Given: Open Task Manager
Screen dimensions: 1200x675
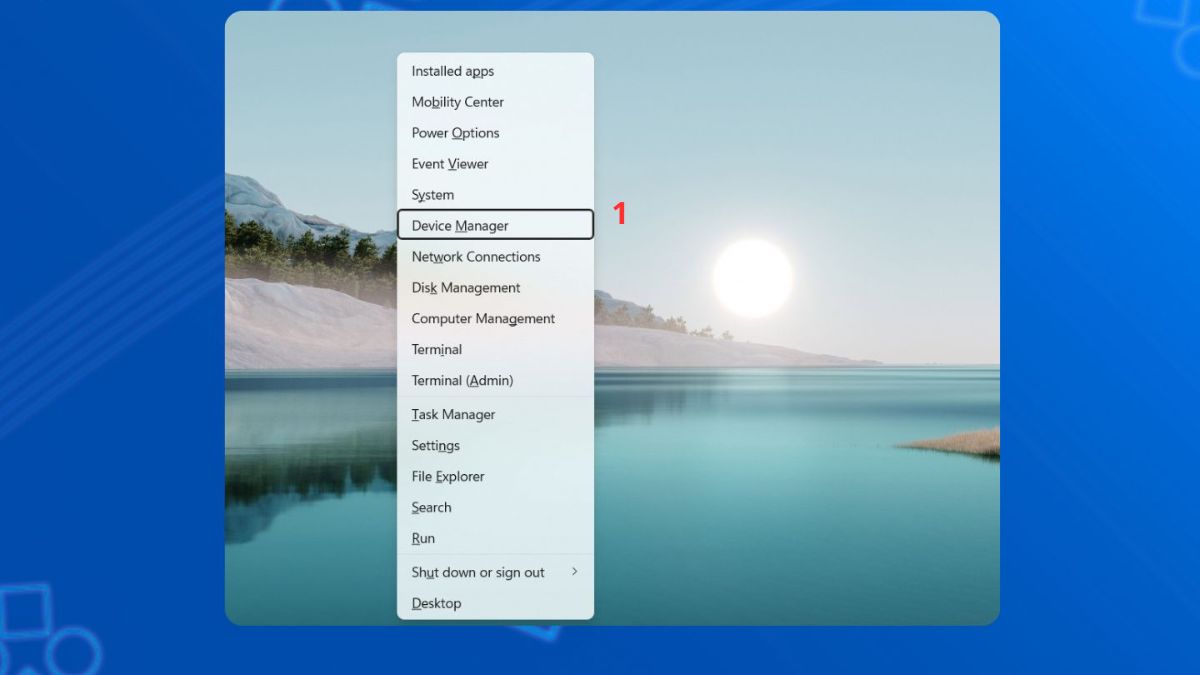Looking at the screenshot, I should [x=453, y=415].
